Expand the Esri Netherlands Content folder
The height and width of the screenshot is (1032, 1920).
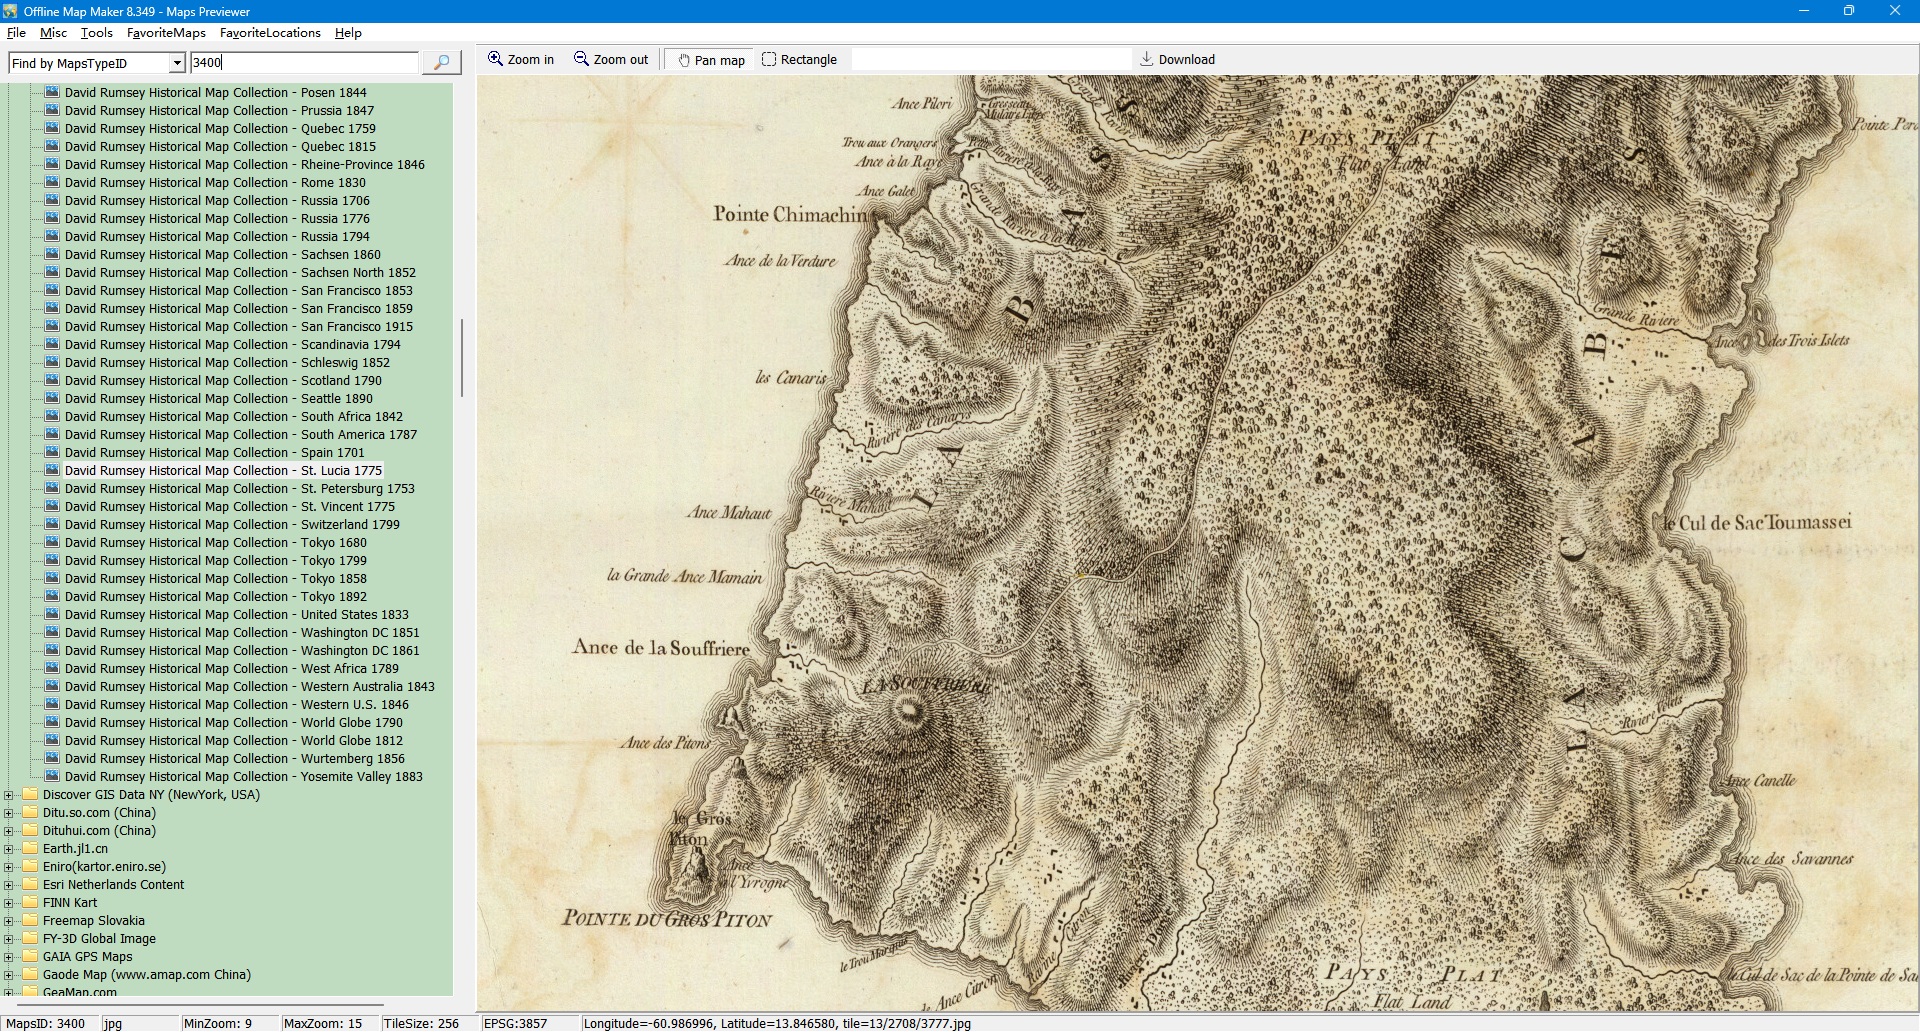tap(9, 885)
